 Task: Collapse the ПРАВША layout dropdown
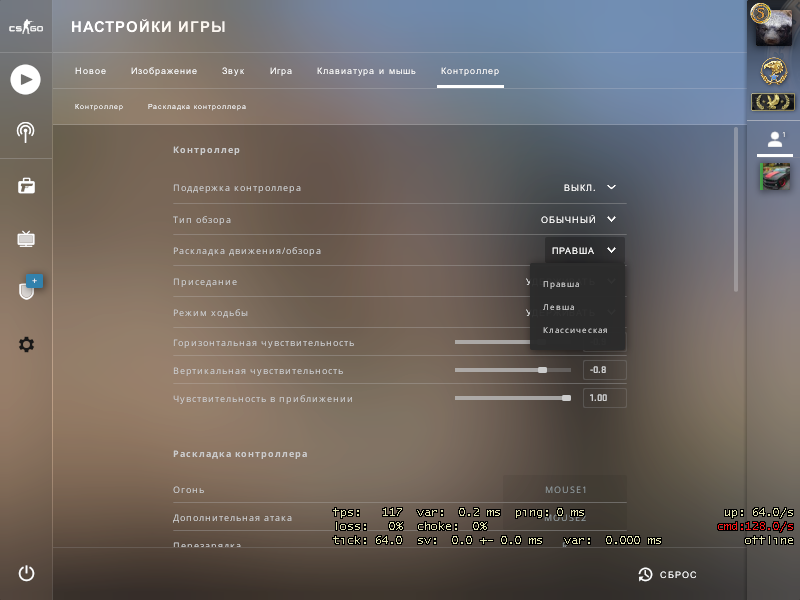coord(585,251)
